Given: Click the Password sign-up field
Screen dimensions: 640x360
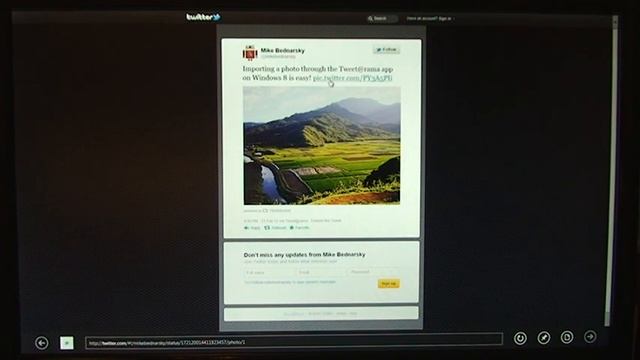Looking at the screenshot, I should click(x=373, y=271).
